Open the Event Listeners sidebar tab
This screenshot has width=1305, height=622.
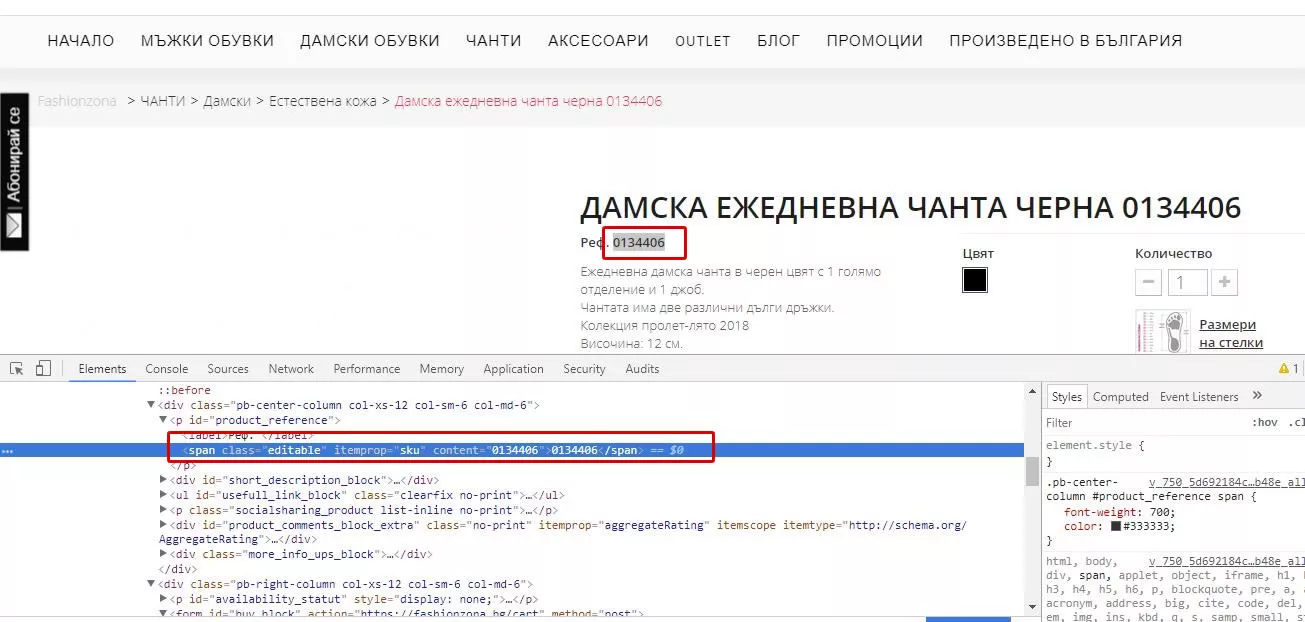point(1199,397)
